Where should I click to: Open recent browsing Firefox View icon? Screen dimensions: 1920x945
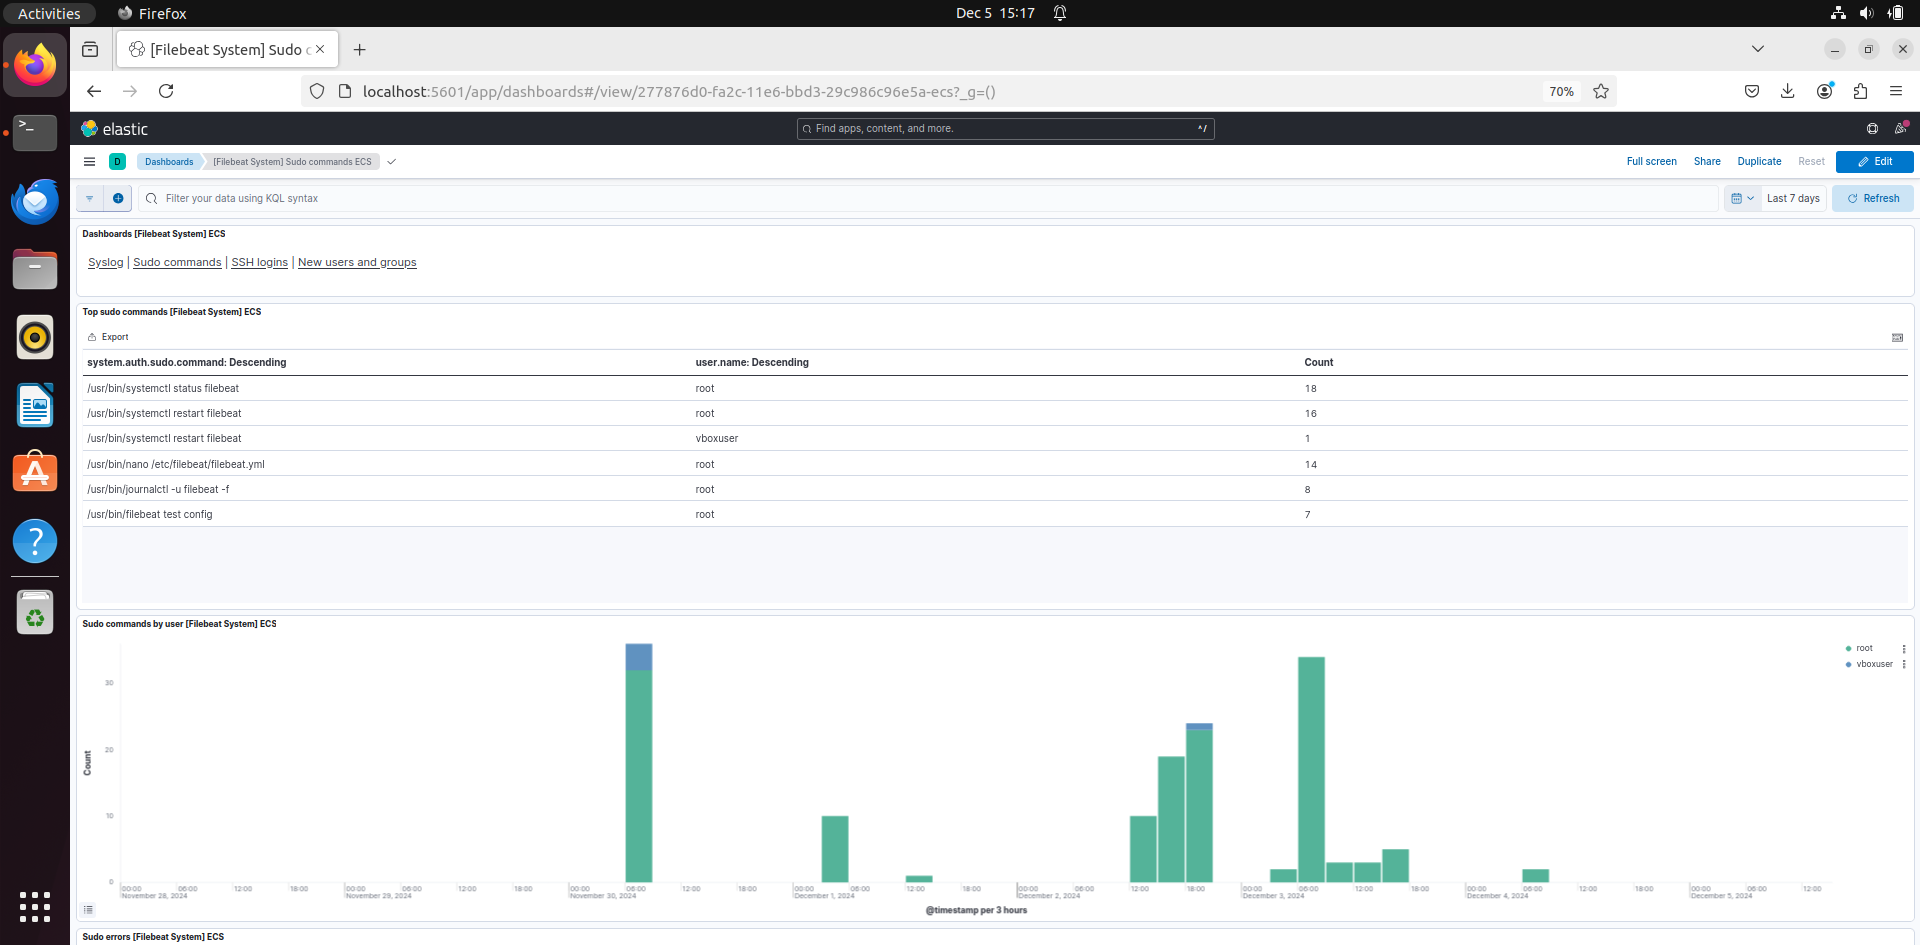[90, 50]
